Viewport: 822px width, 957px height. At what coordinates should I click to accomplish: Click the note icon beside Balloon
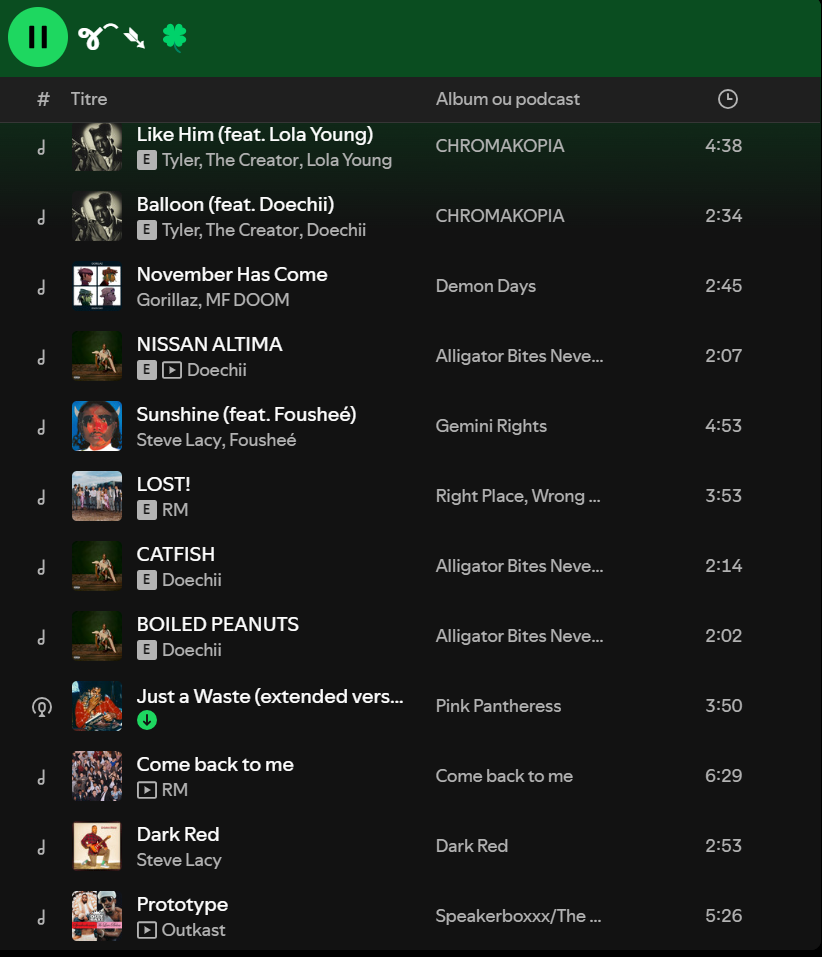pyautogui.click(x=41, y=217)
